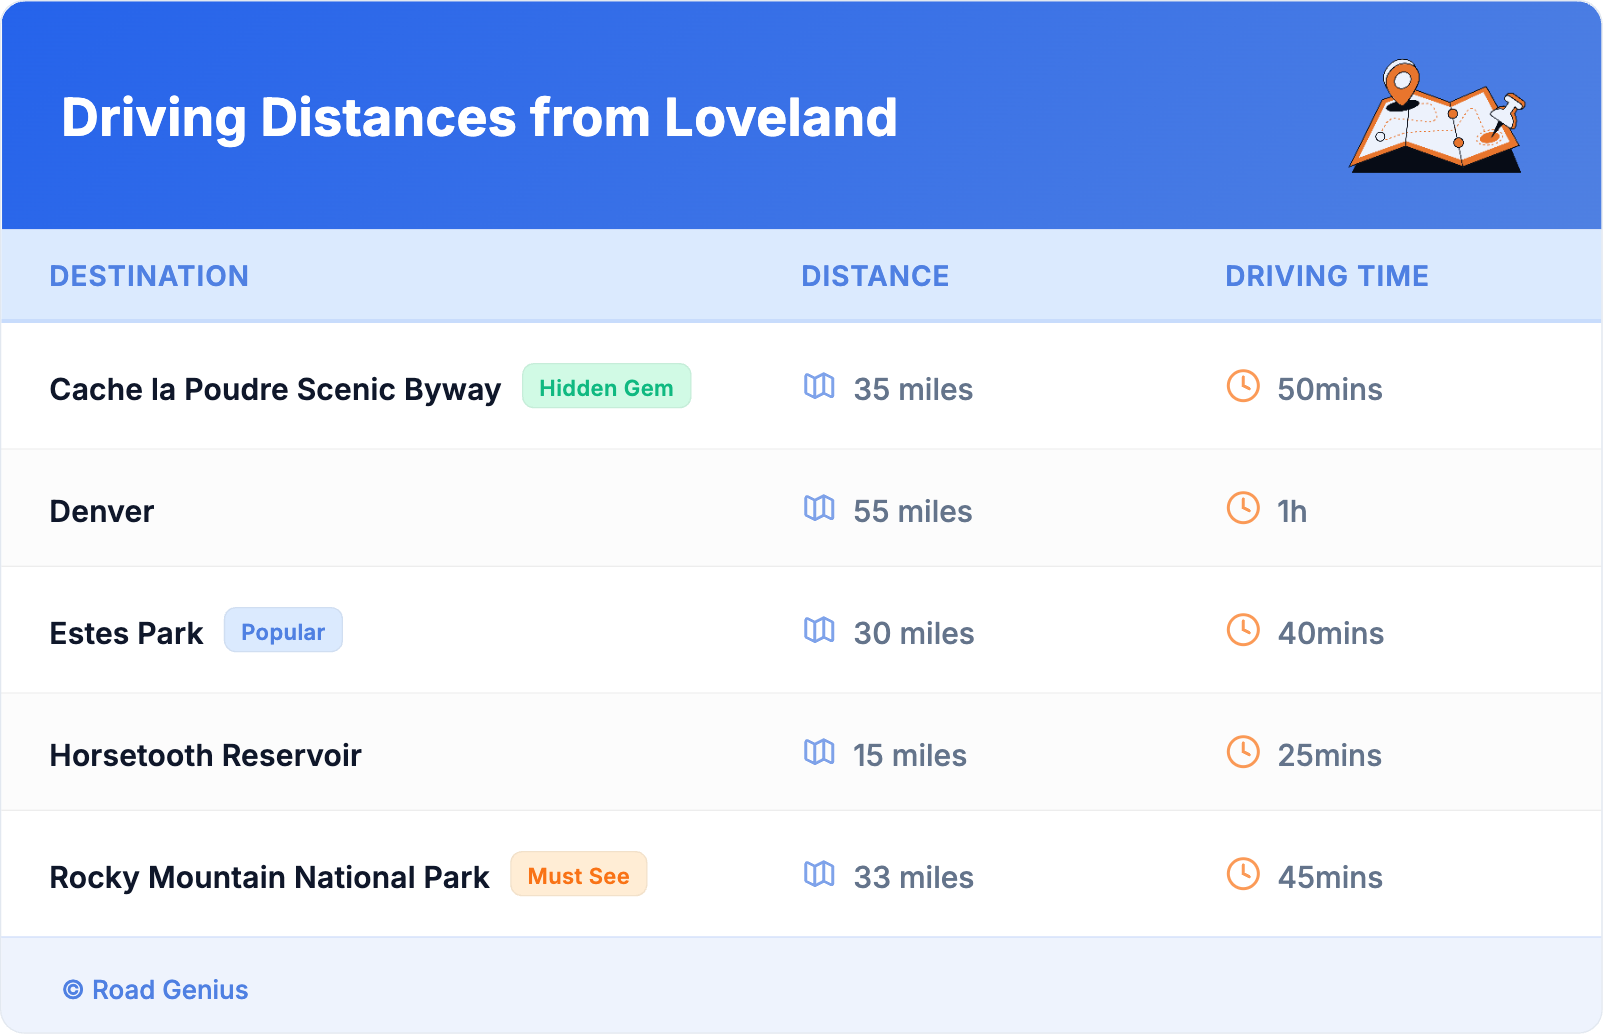Click the map icon beside 35 miles
The height and width of the screenshot is (1034, 1604).
click(819, 387)
